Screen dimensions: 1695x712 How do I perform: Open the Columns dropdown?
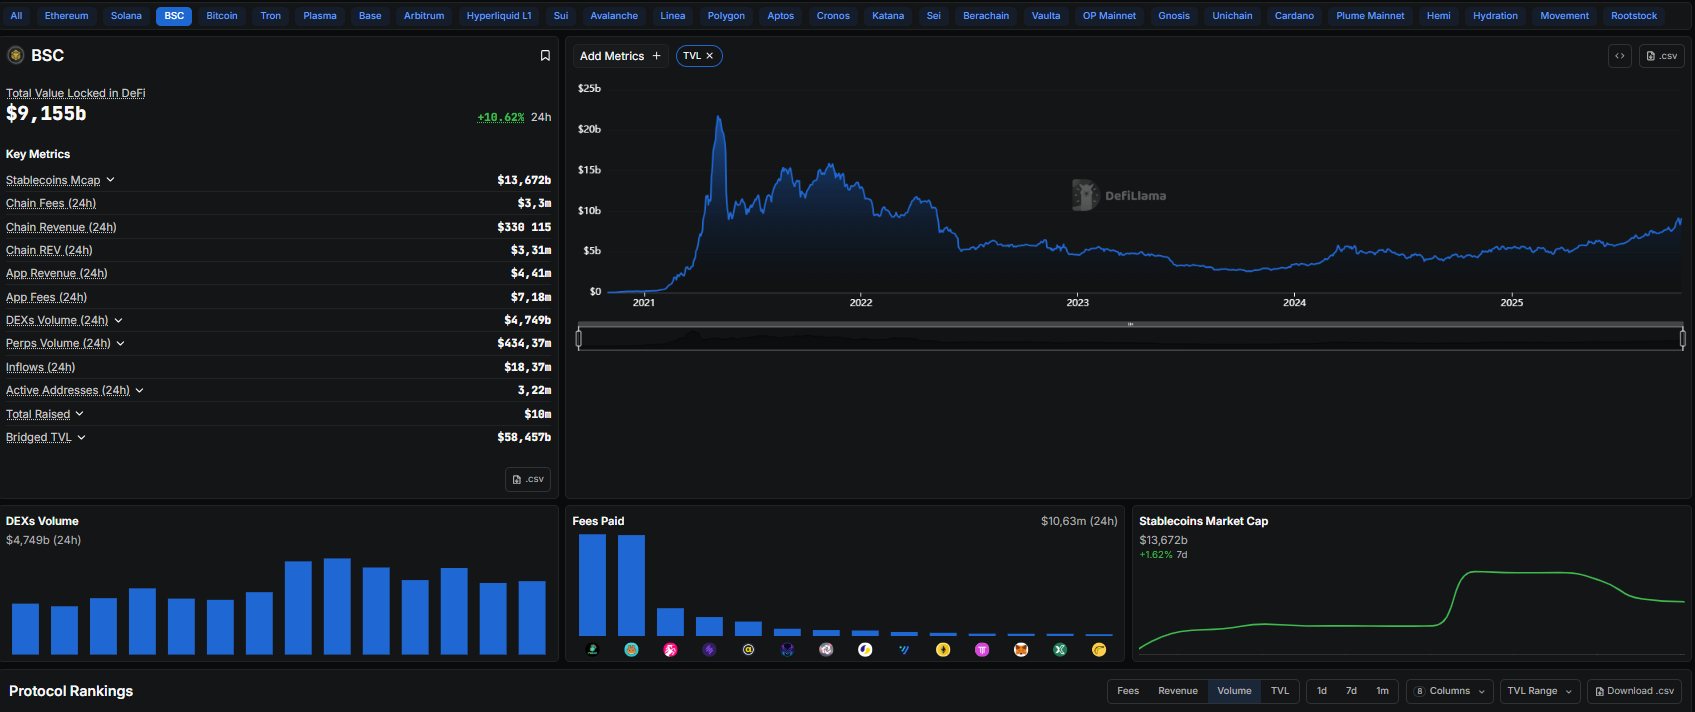(x=1450, y=691)
